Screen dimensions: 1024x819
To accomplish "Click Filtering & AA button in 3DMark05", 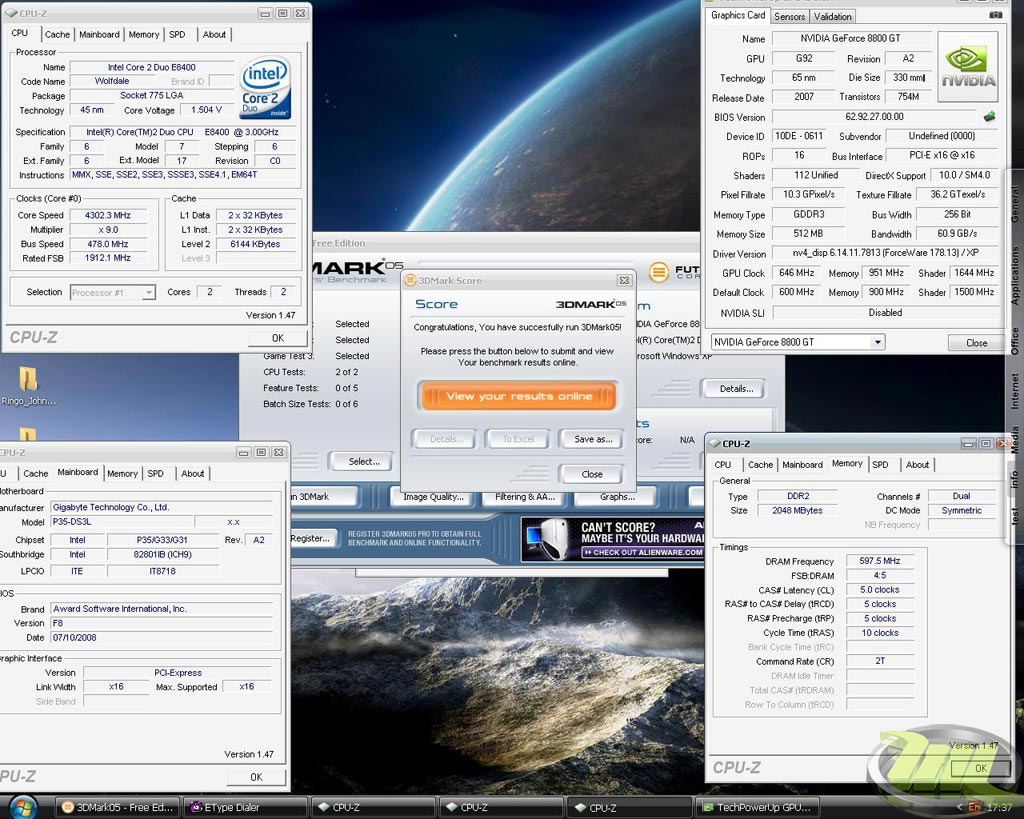I will (524, 497).
